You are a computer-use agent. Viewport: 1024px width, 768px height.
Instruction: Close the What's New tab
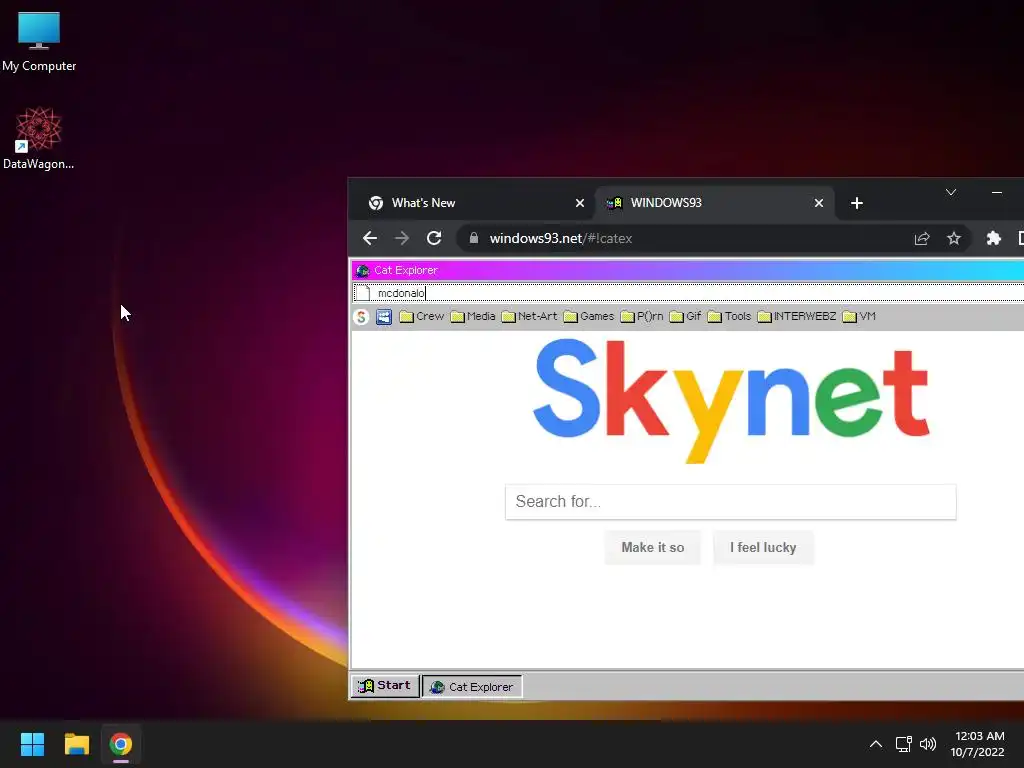tap(579, 203)
